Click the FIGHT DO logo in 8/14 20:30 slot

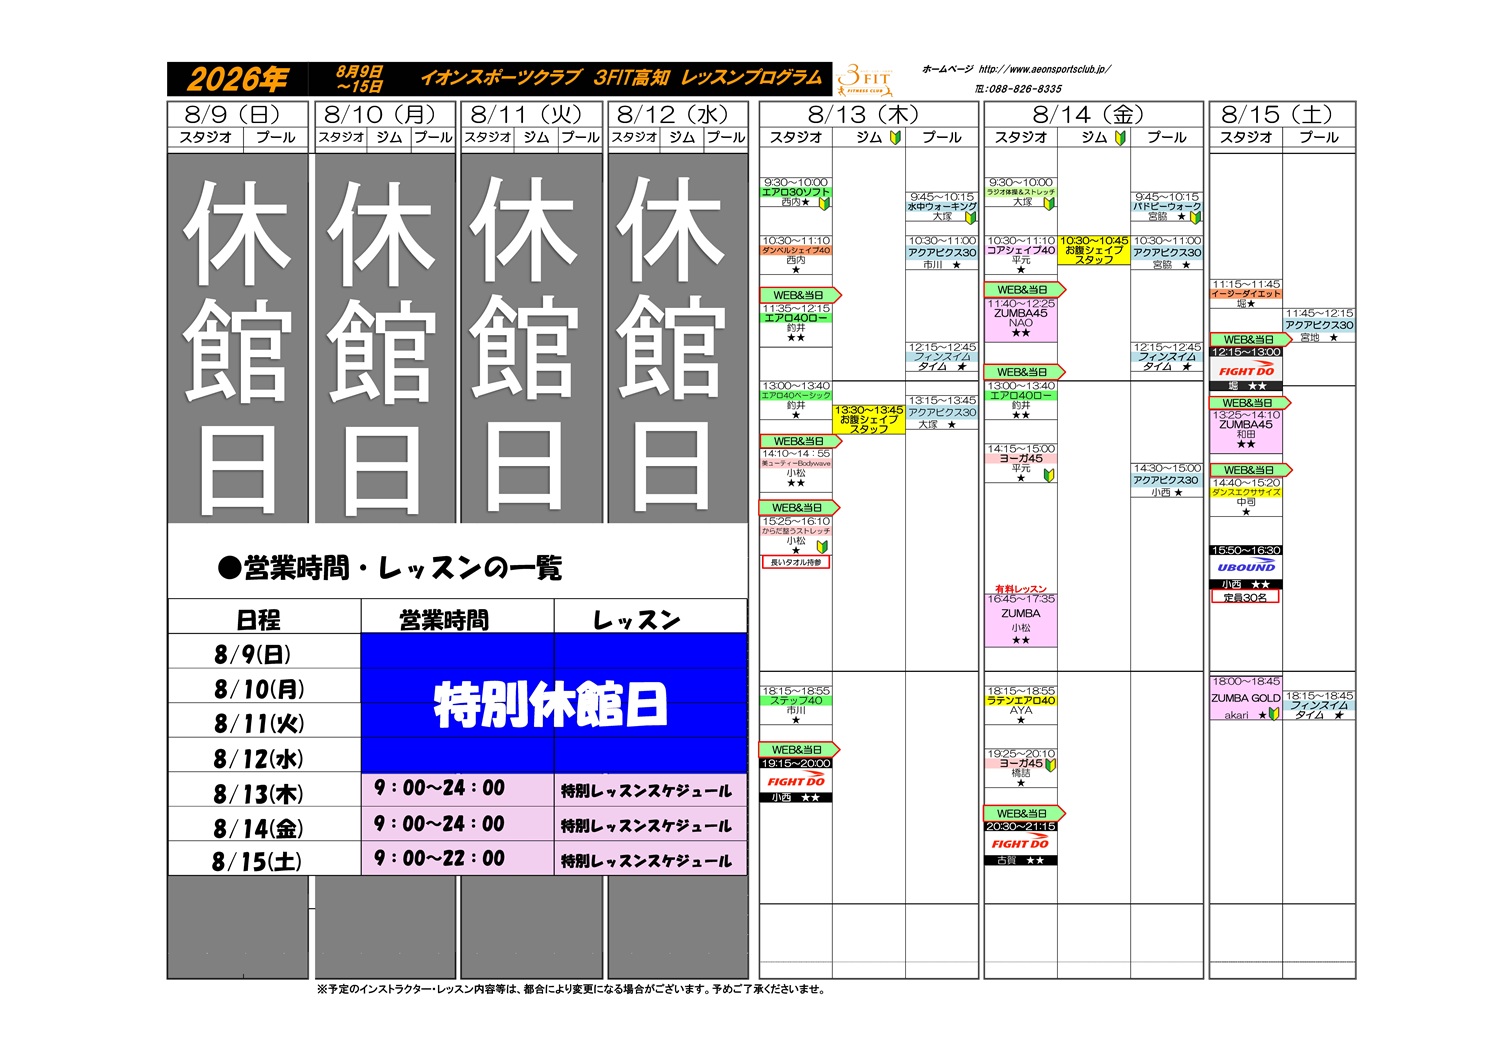pyautogui.click(x=1021, y=843)
